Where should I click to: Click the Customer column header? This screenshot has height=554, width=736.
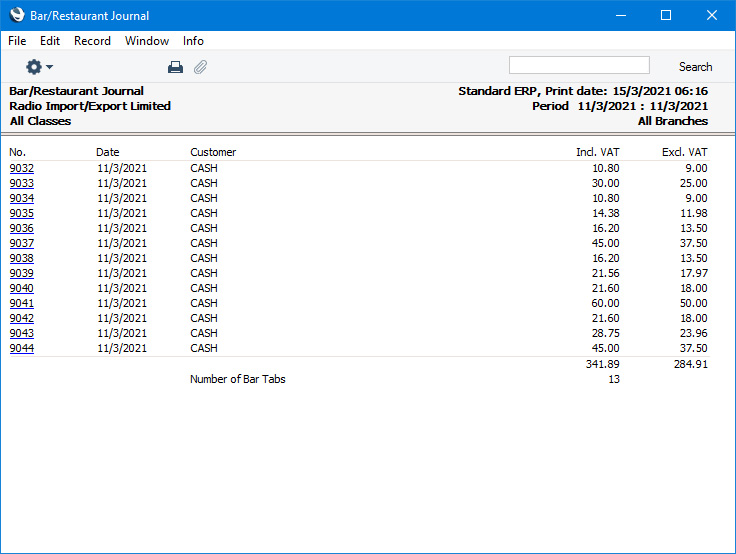[213, 152]
